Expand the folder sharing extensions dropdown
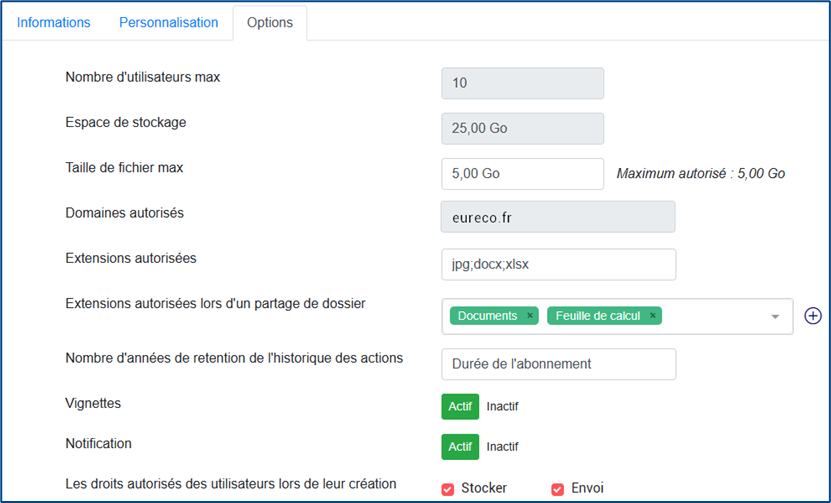 (x=775, y=316)
